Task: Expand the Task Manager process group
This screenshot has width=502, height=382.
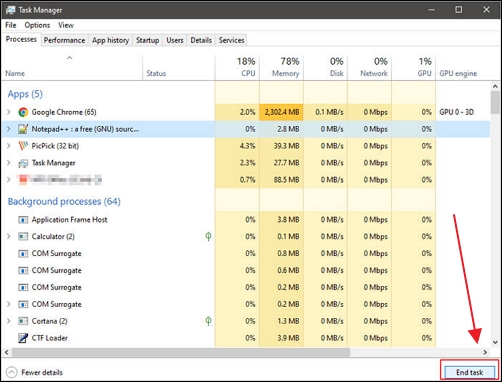Action: 9,163
